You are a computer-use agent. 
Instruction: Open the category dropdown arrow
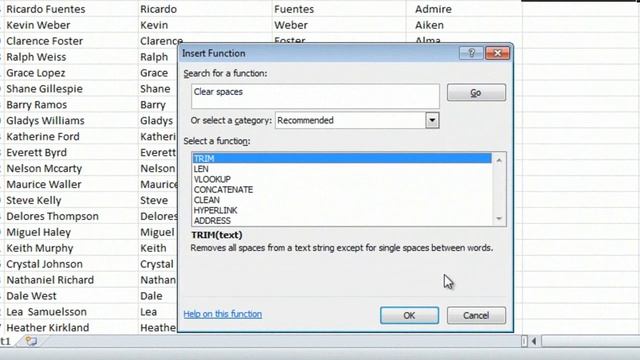click(x=432, y=120)
